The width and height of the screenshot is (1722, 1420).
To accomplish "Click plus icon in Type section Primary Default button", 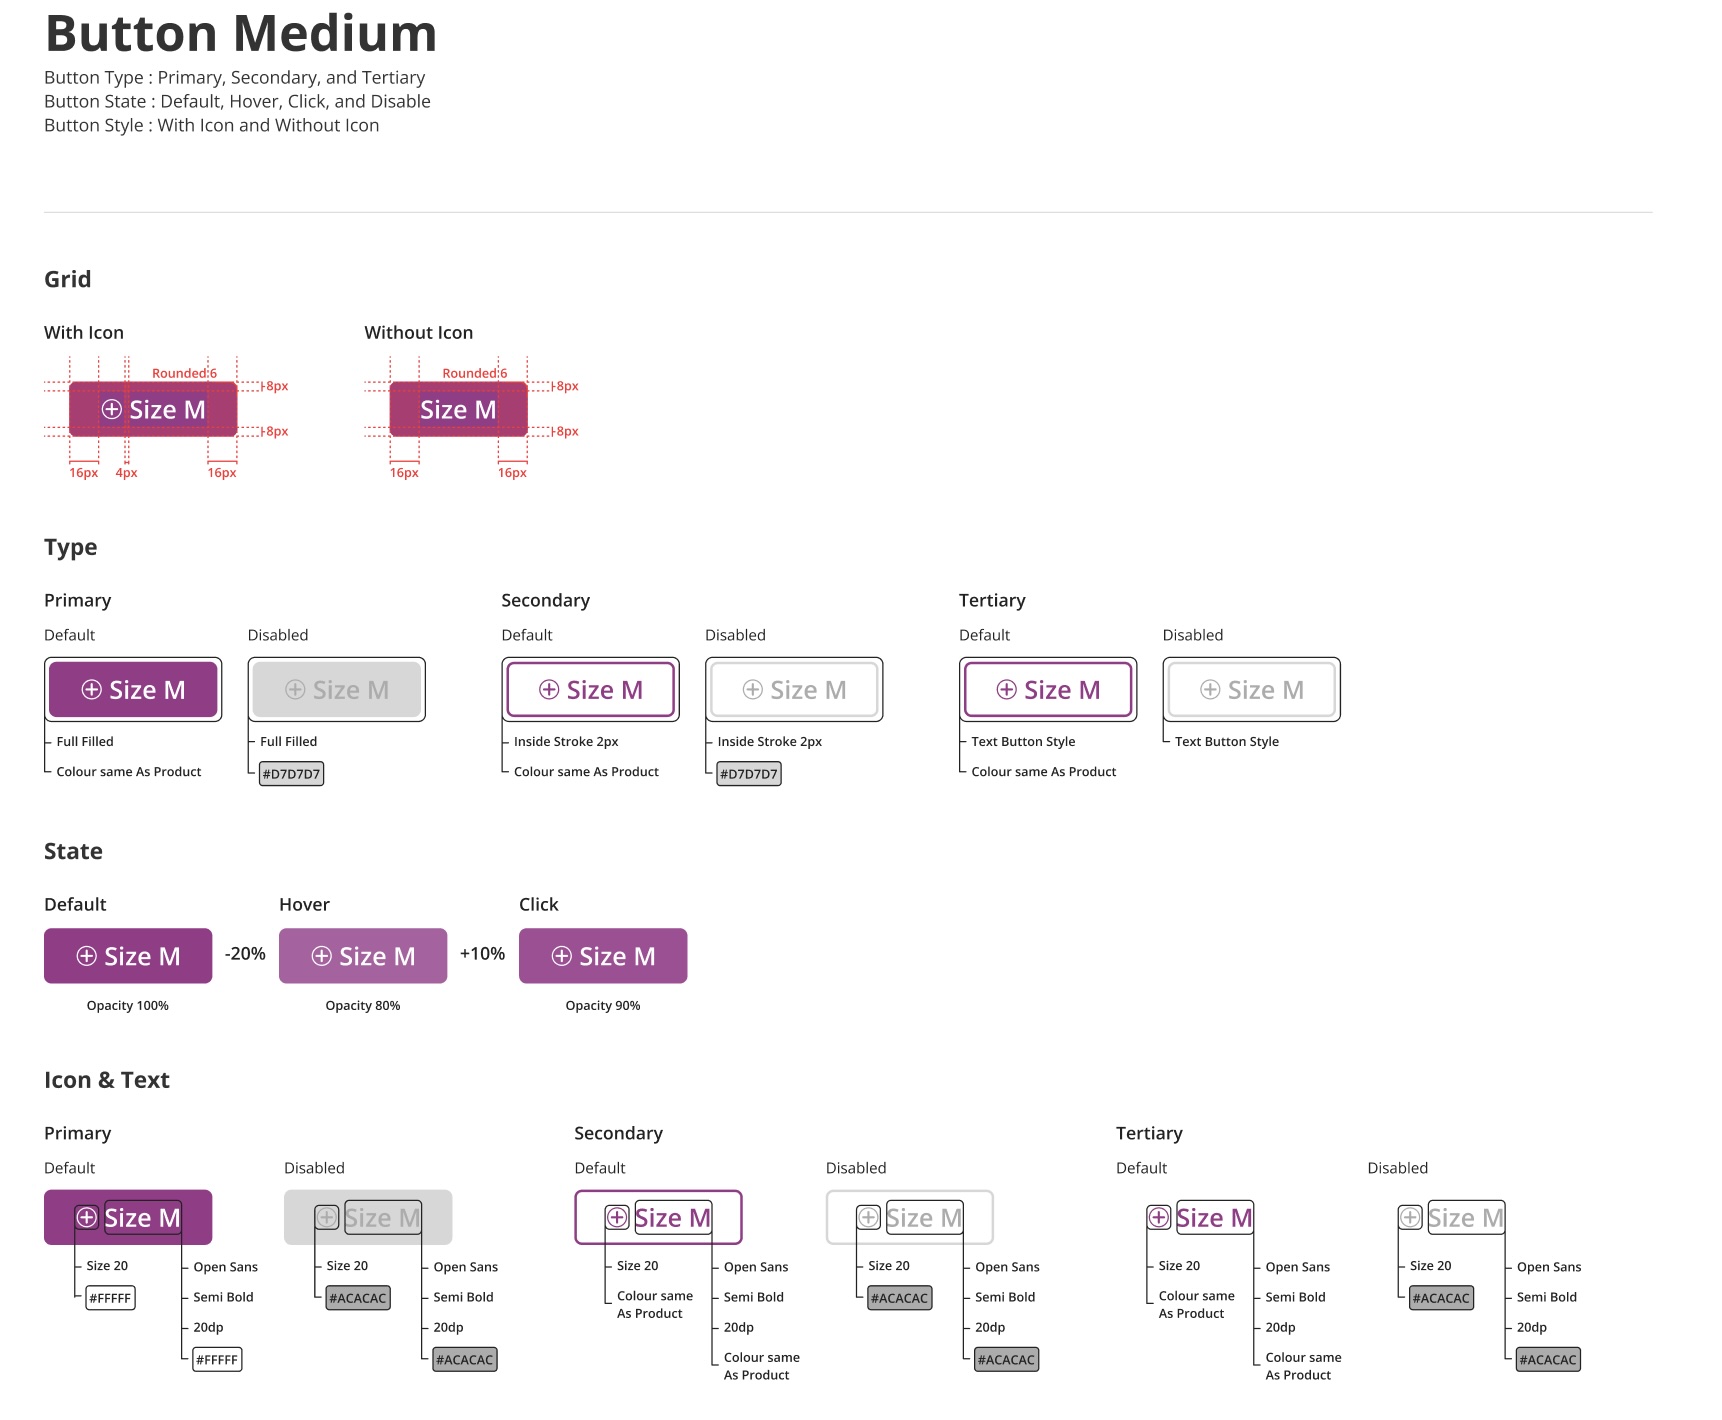I will pos(91,689).
